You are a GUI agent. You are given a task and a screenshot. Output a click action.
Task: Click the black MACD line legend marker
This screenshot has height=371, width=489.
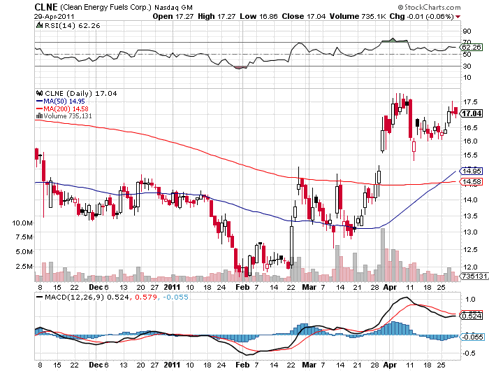pos(40,297)
